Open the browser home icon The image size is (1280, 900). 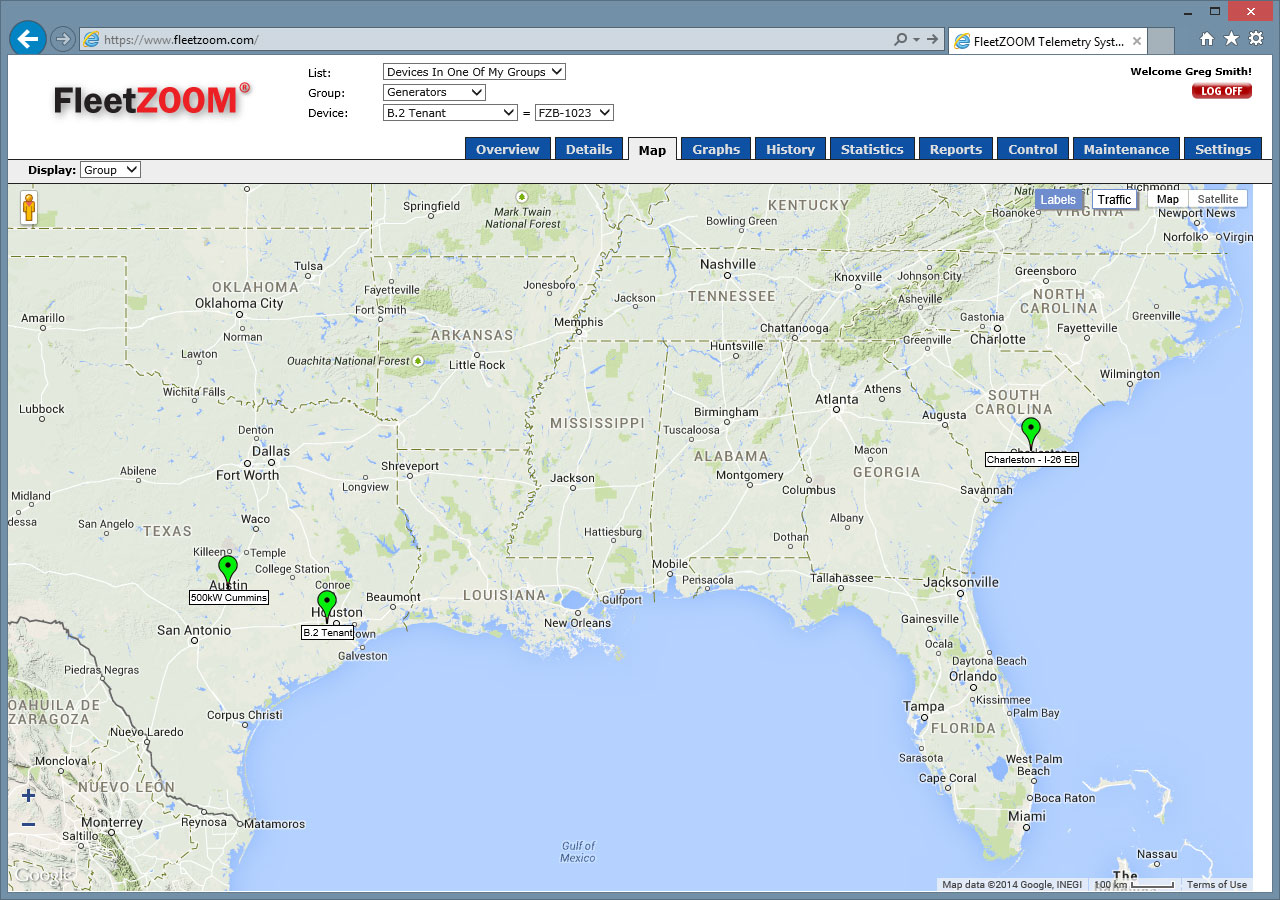pos(1207,39)
